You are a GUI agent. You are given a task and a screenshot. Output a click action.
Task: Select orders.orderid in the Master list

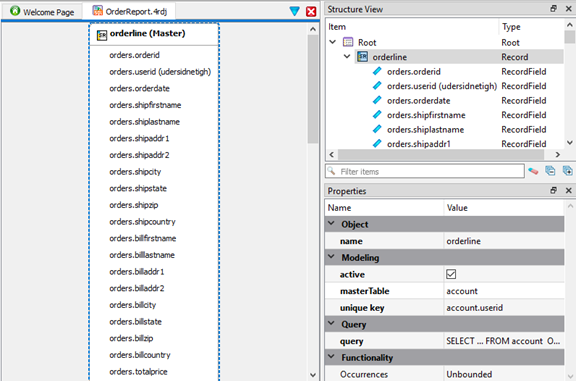(x=134, y=55)
